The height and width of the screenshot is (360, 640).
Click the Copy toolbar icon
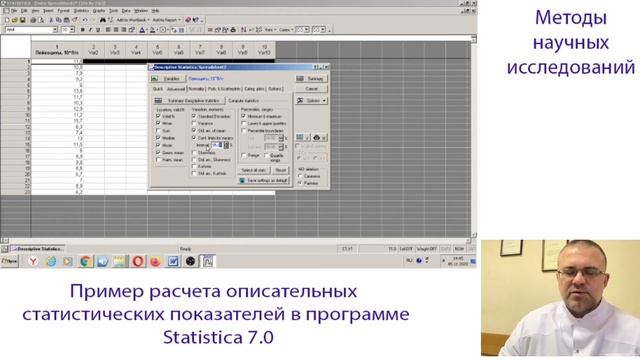[x=58, y=20]
